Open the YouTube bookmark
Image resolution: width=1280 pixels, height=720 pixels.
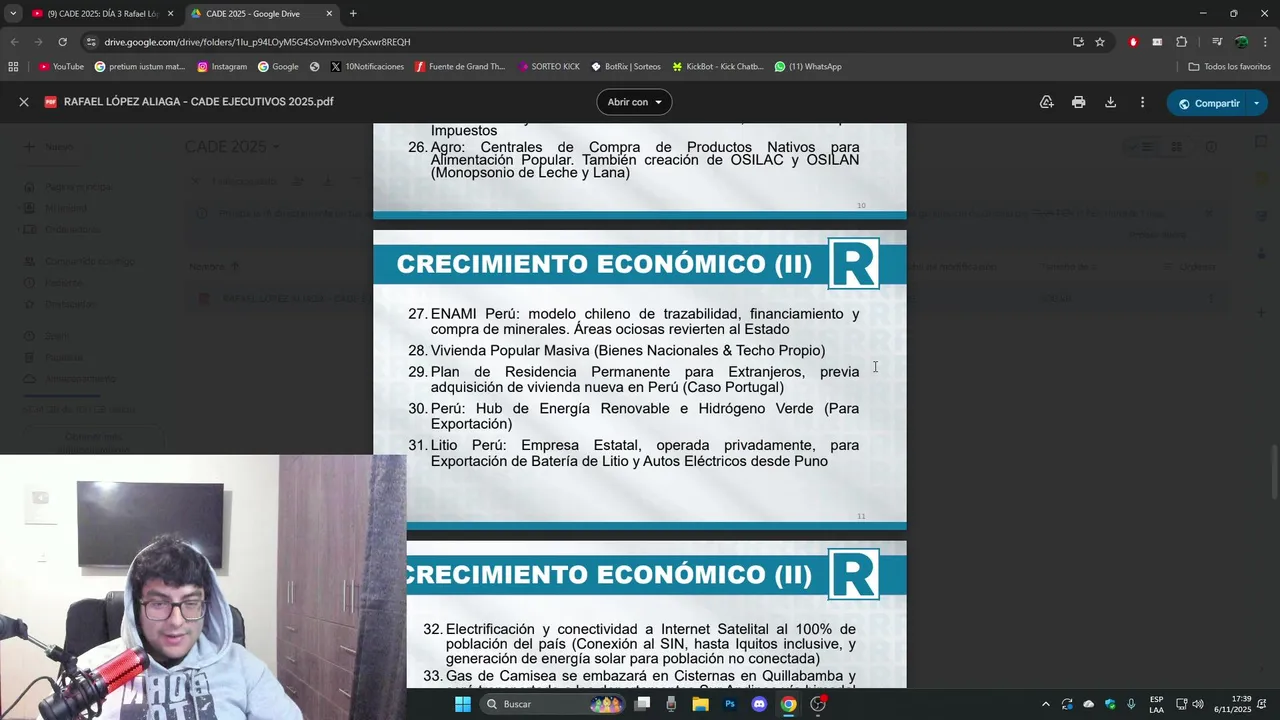61,67
